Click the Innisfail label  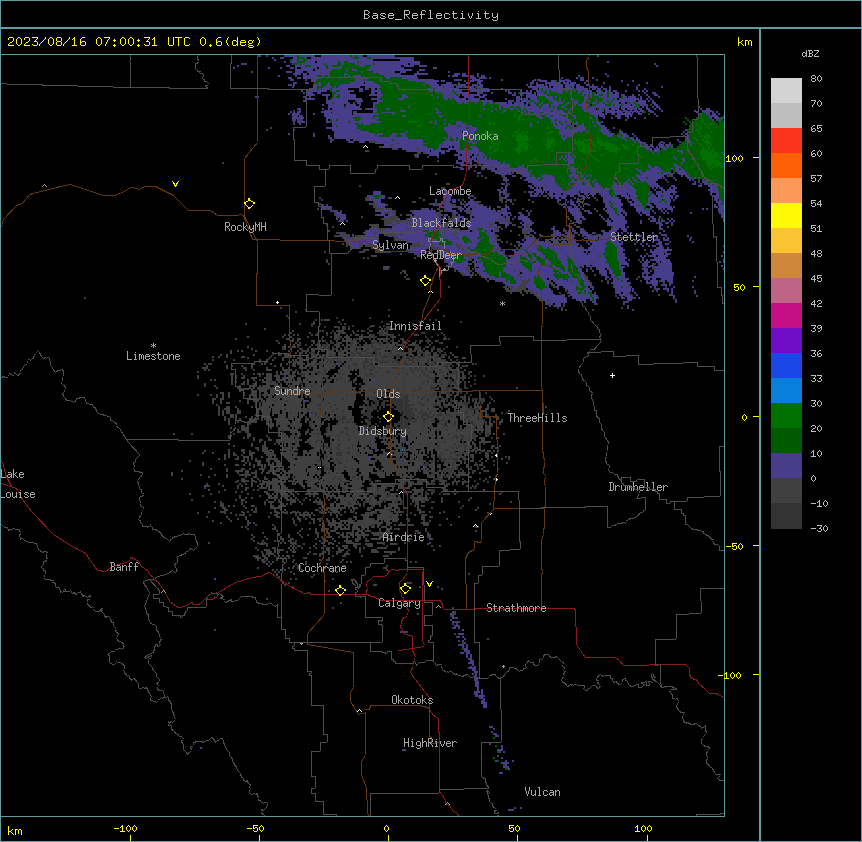pyautogui.click(x=415, y=326)
